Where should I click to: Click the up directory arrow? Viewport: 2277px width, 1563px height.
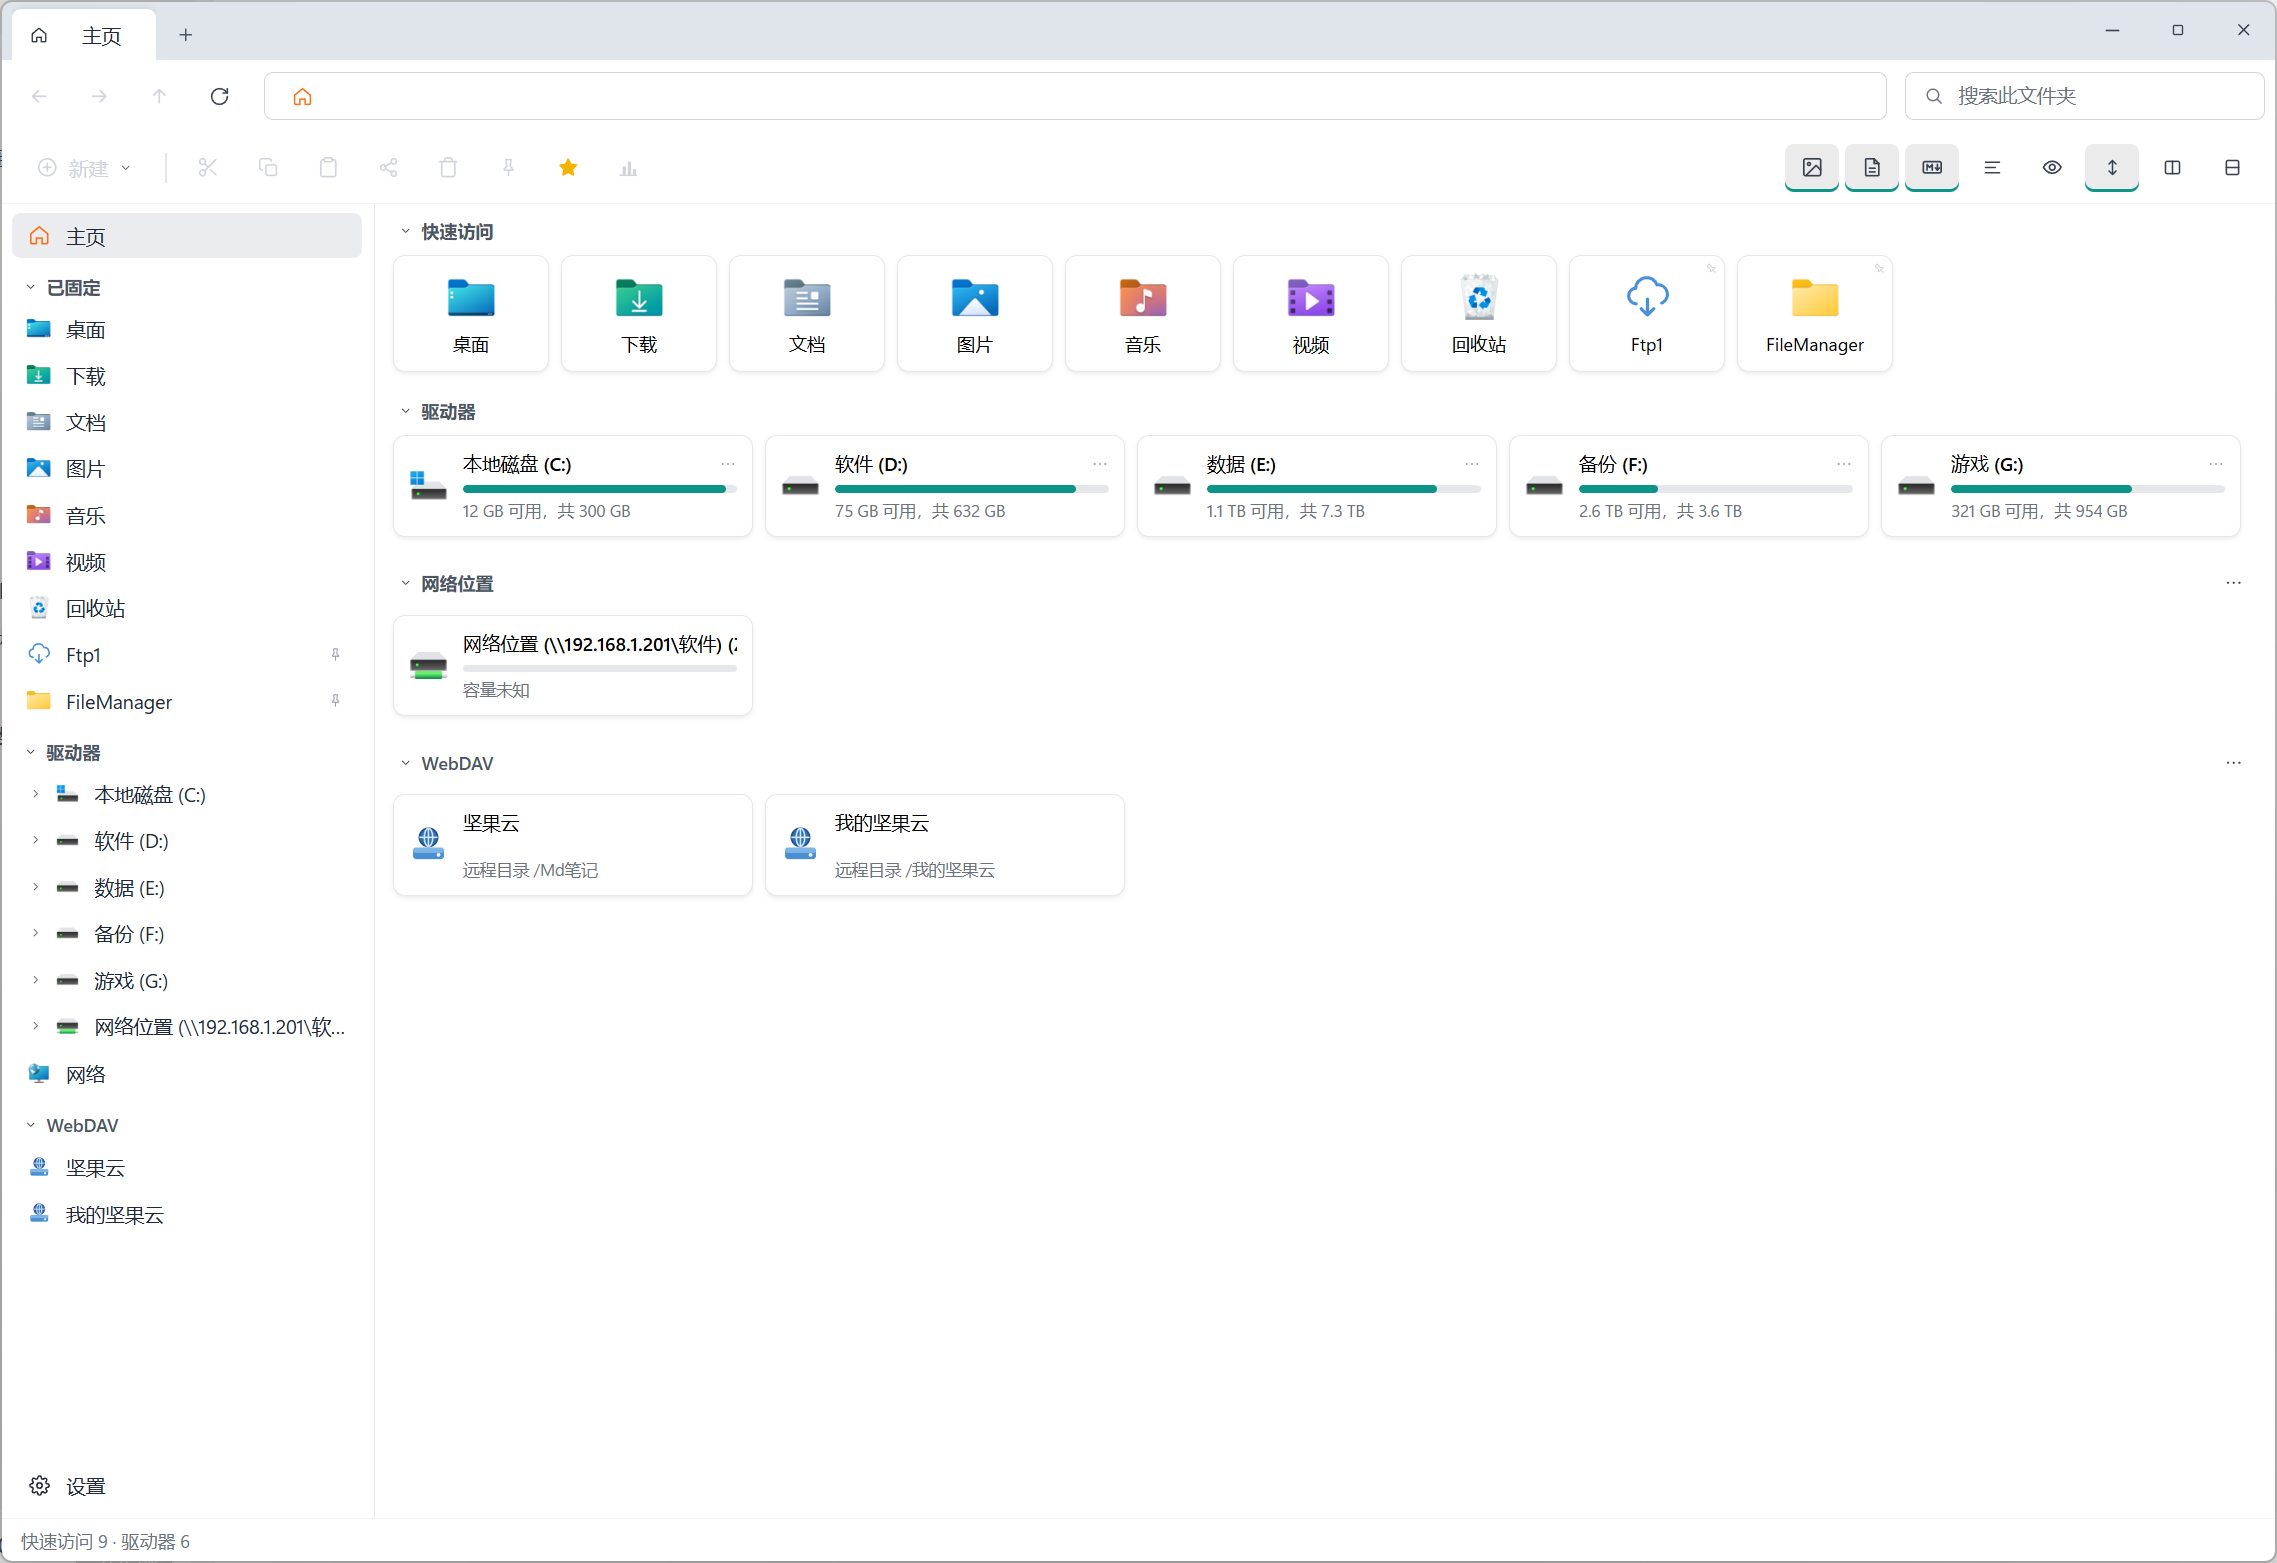point(160,96)
